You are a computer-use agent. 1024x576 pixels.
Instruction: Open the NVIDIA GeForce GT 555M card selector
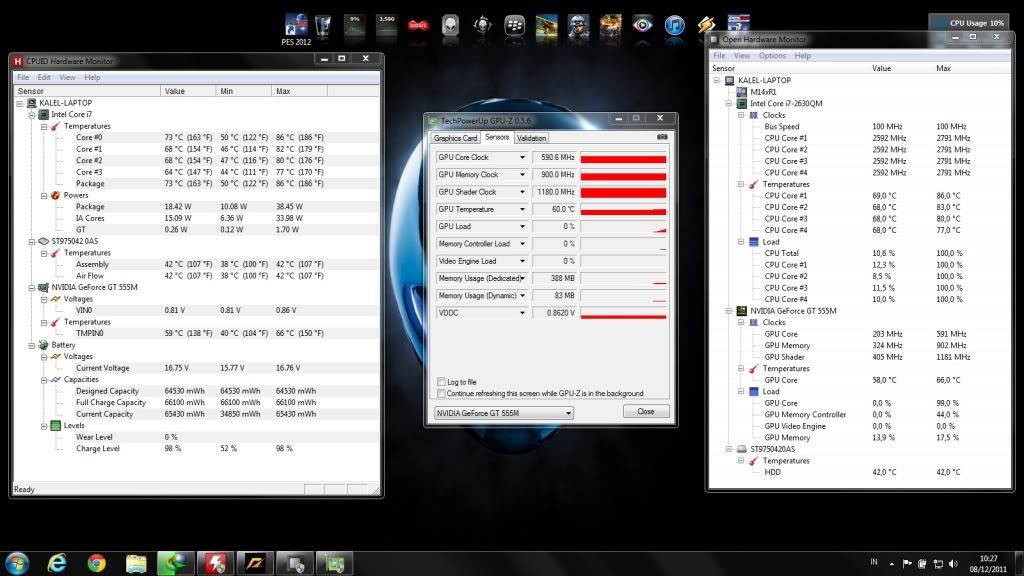click(504, 413)
